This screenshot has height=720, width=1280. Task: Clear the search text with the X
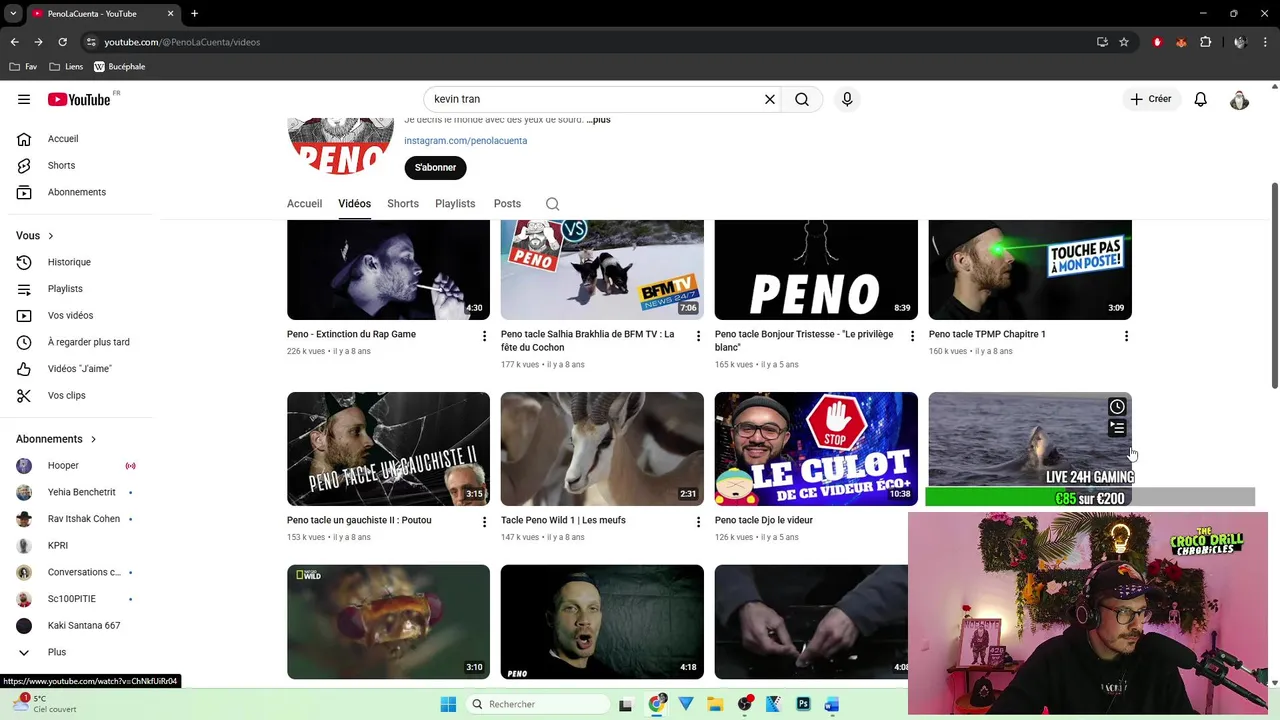coord(770,99)
